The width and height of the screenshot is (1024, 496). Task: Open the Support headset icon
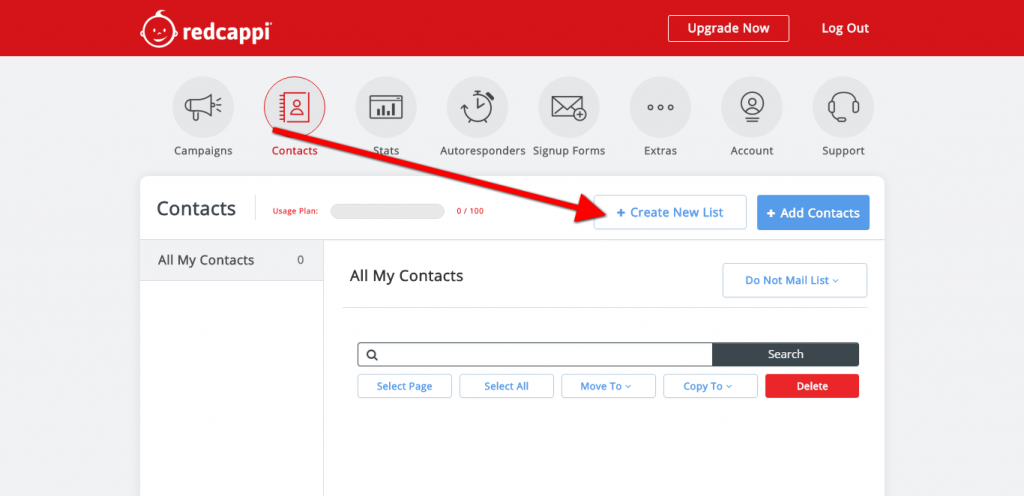coord(843,107)
